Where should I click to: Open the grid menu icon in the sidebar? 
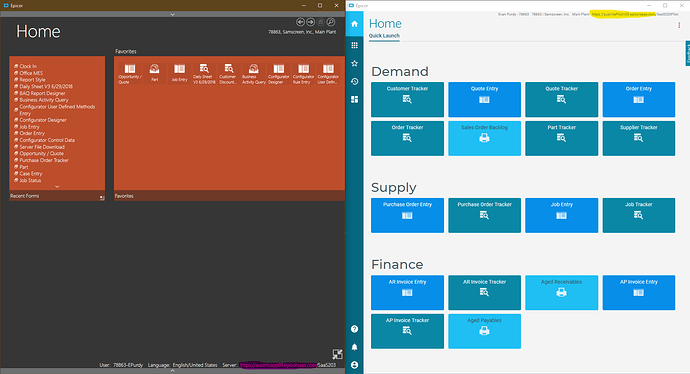[354, 45]
